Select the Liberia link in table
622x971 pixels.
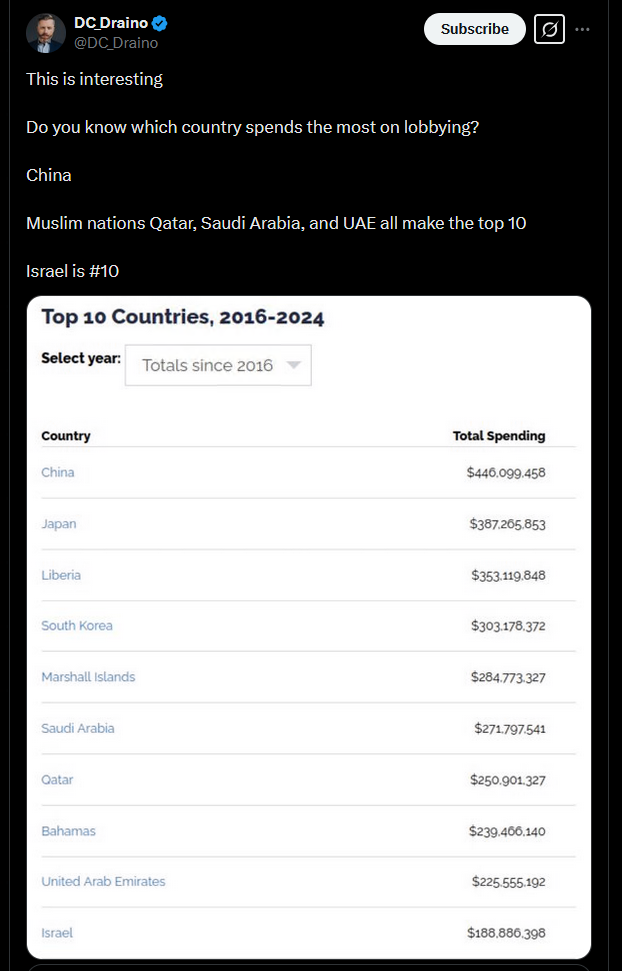click(61, 575)
